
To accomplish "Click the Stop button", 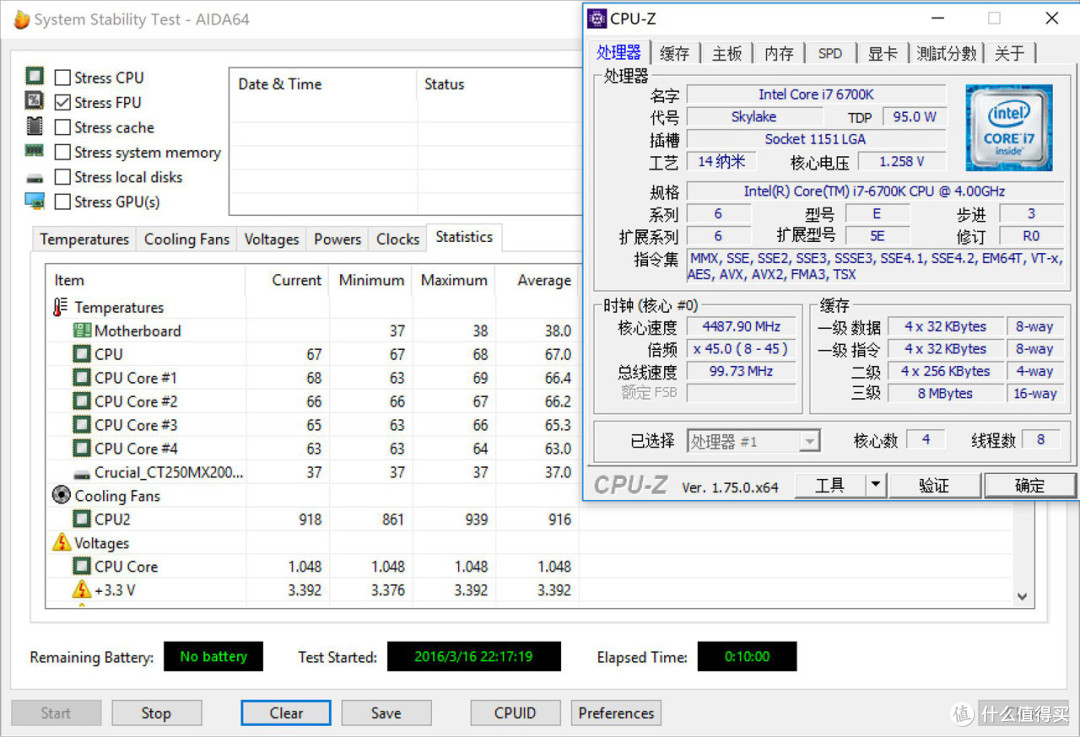I will click(x=156, y=713).
